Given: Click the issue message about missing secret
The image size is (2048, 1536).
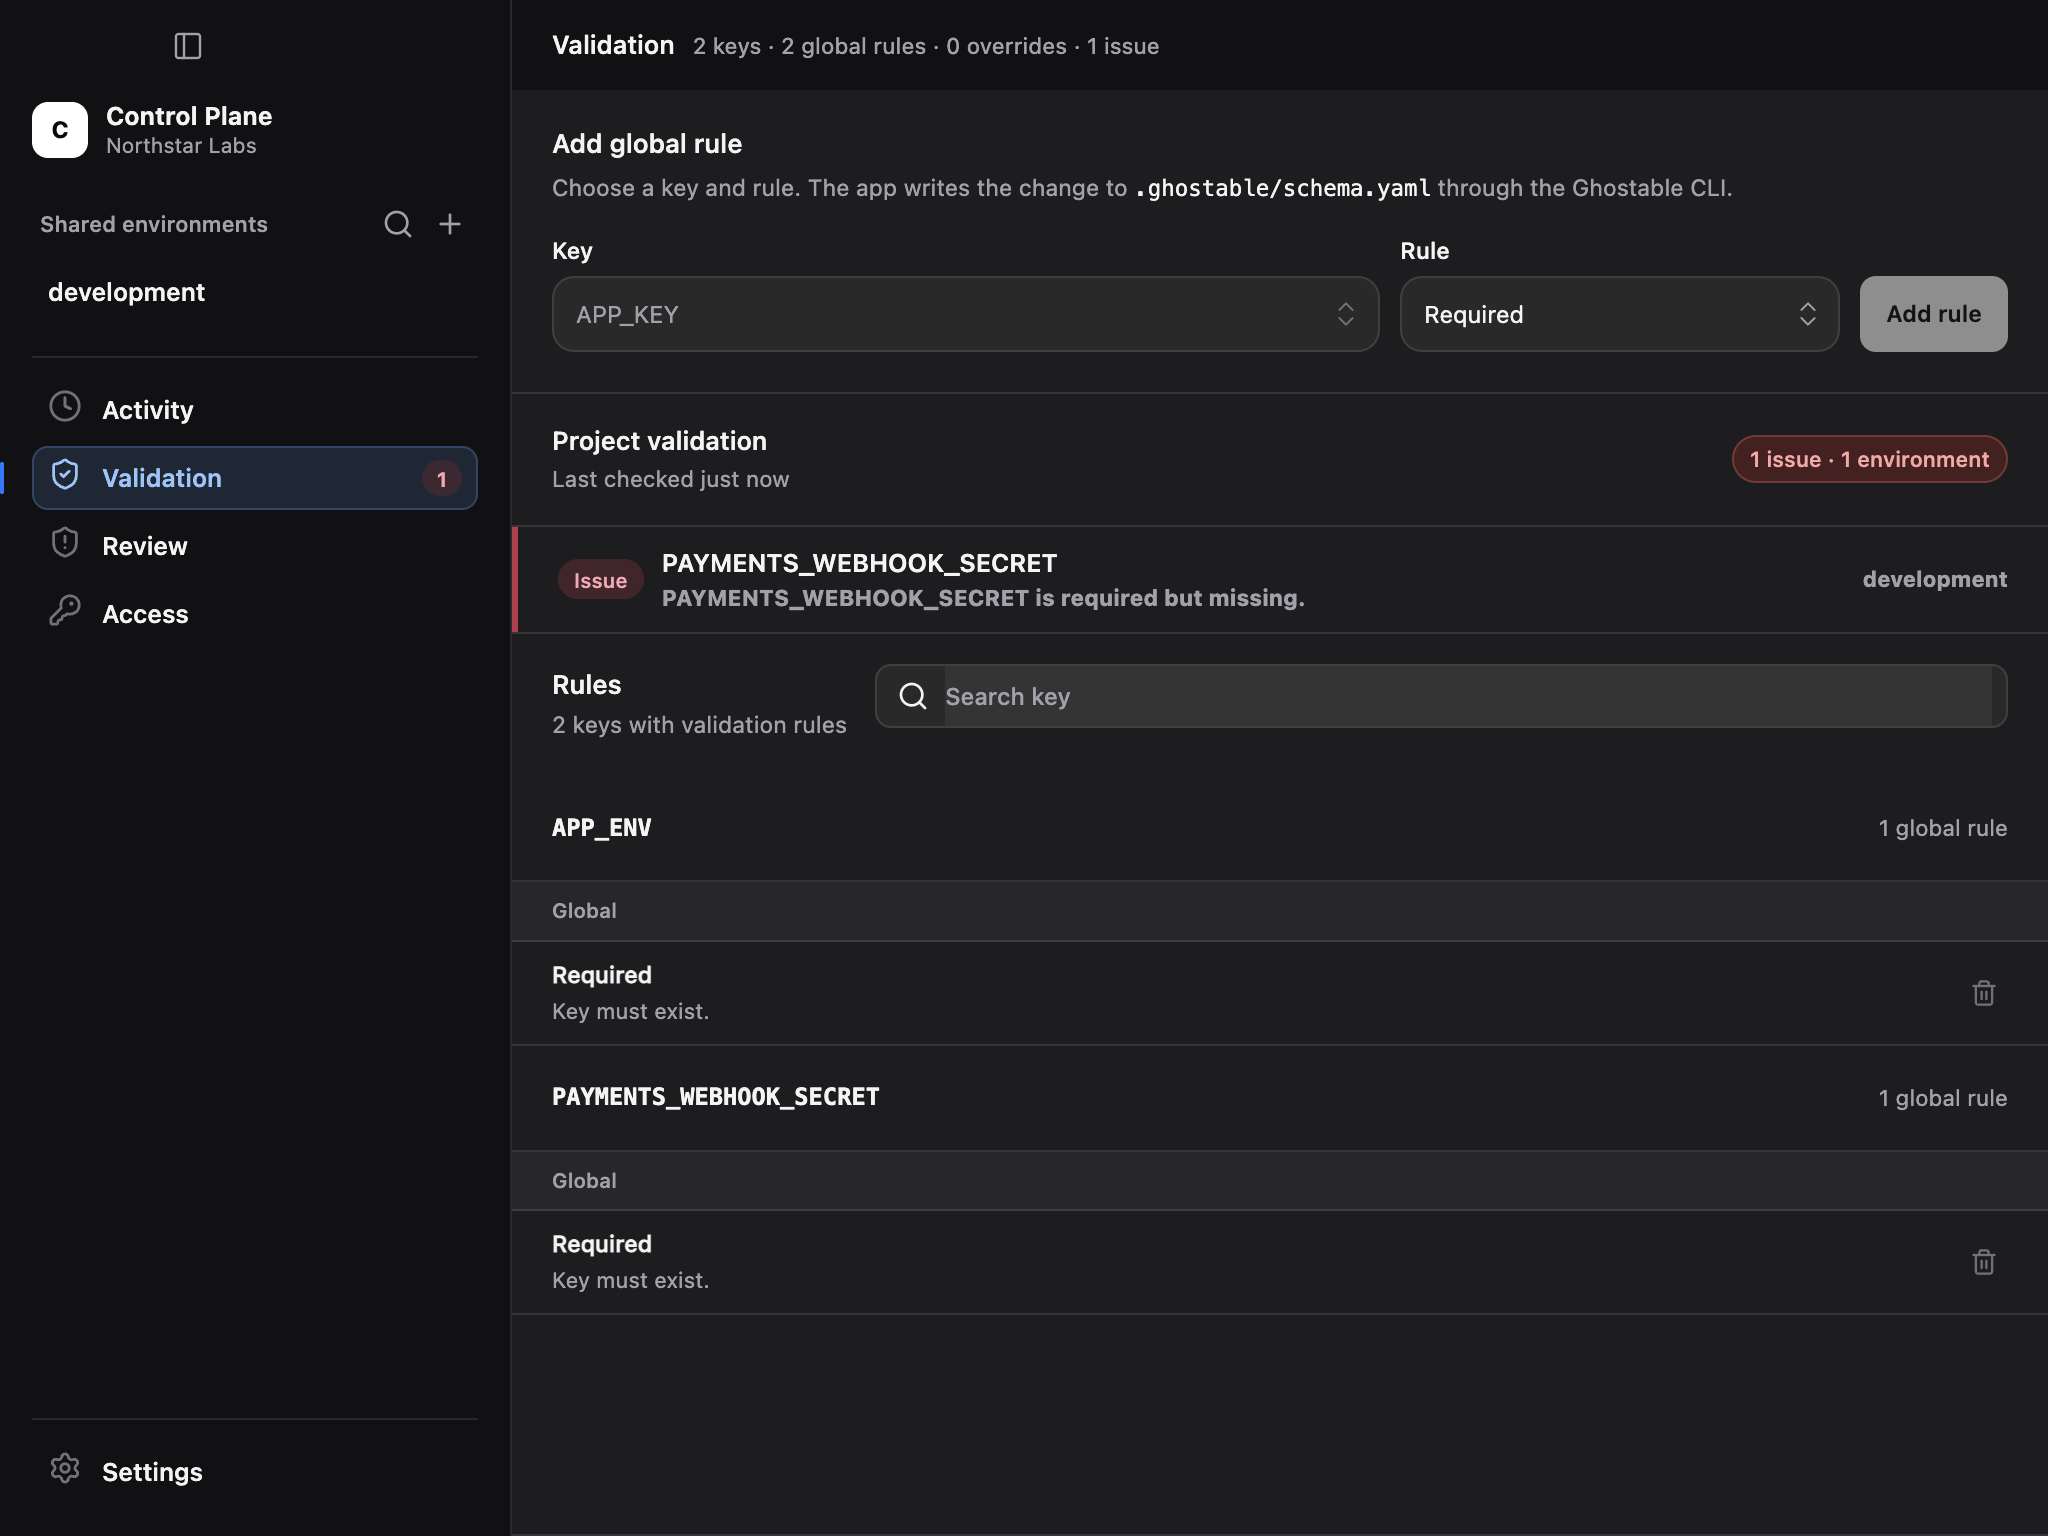Looking at the screenshot, I should [x=983, y=598].
